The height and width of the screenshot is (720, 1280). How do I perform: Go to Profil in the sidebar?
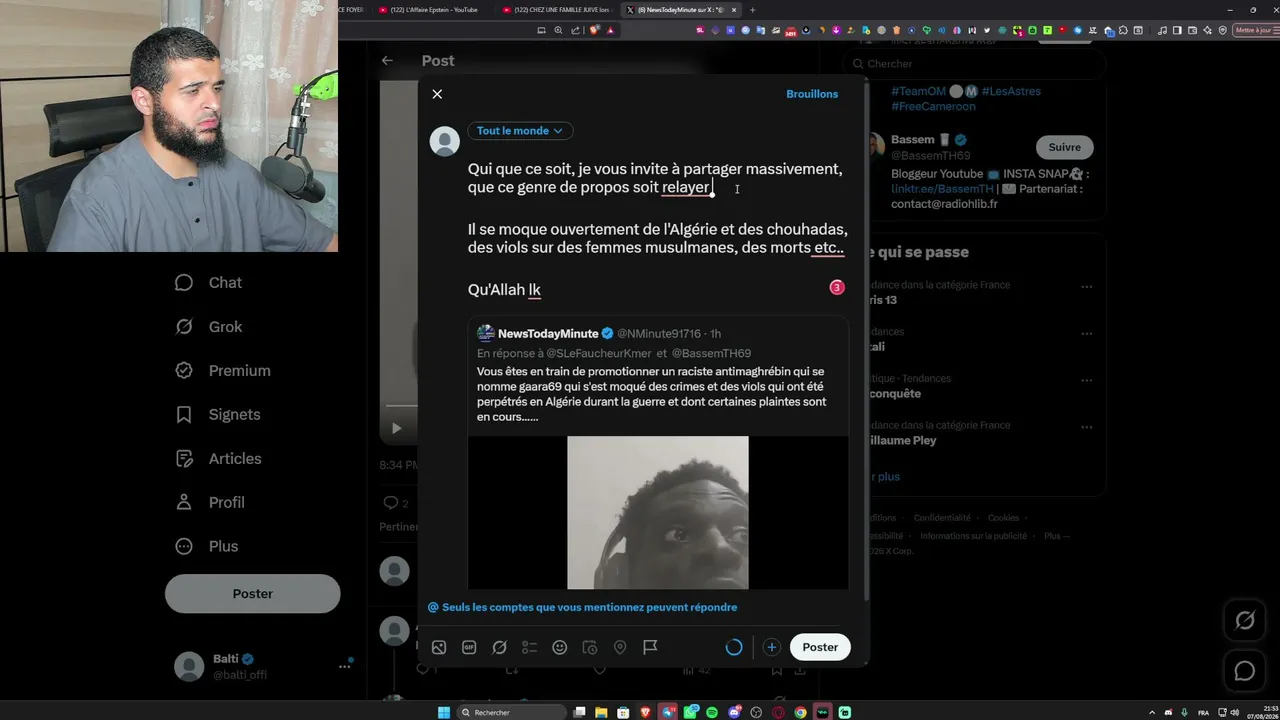(x=210, y=503)
